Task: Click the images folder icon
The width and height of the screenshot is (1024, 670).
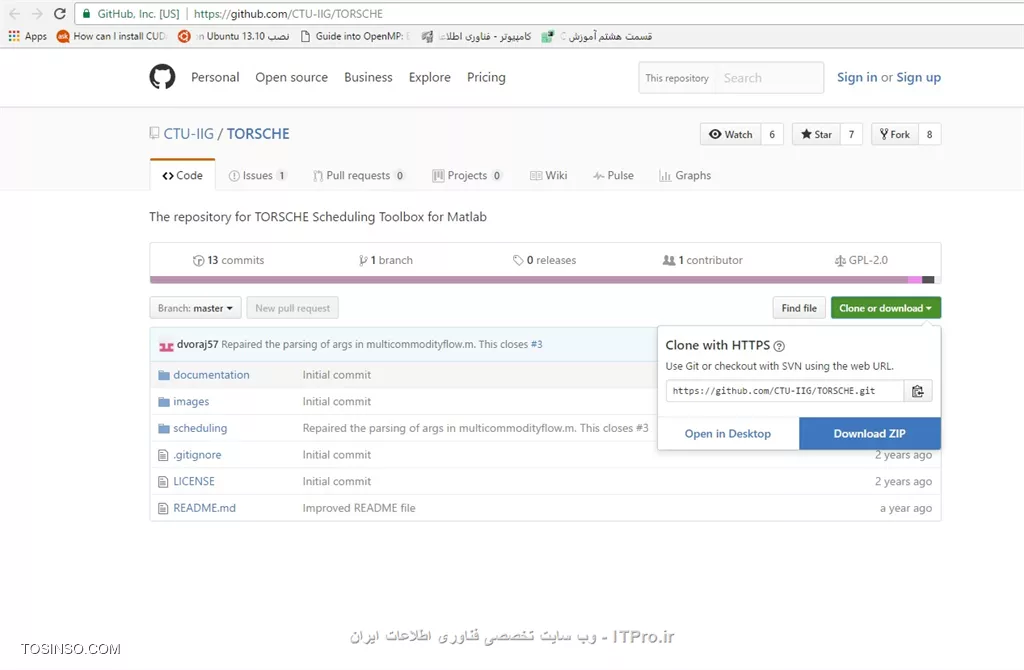Action: coord(163,402)
